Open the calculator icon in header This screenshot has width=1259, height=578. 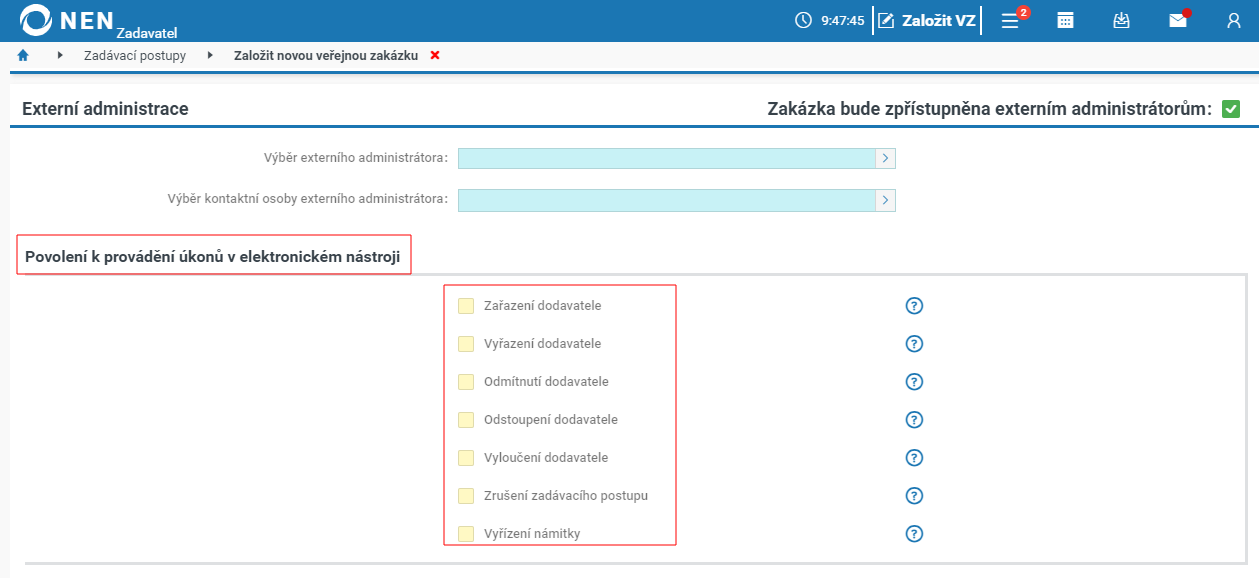(1066, 20)
